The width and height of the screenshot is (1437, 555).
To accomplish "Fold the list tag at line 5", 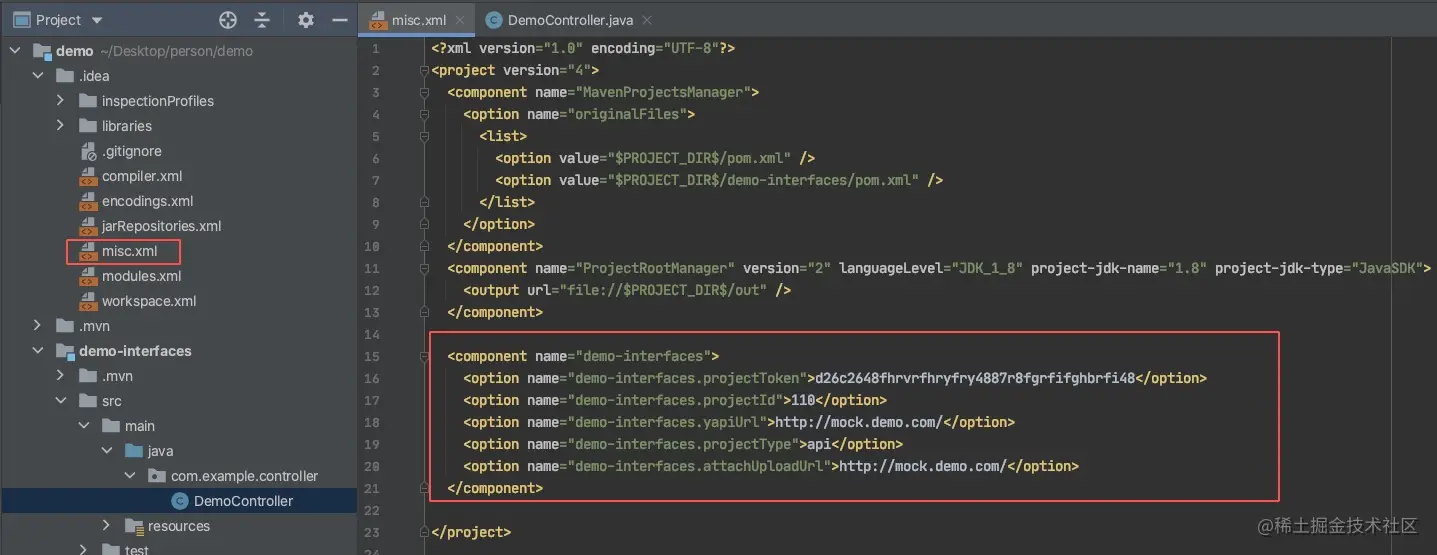I will click(x=424, y=136).
